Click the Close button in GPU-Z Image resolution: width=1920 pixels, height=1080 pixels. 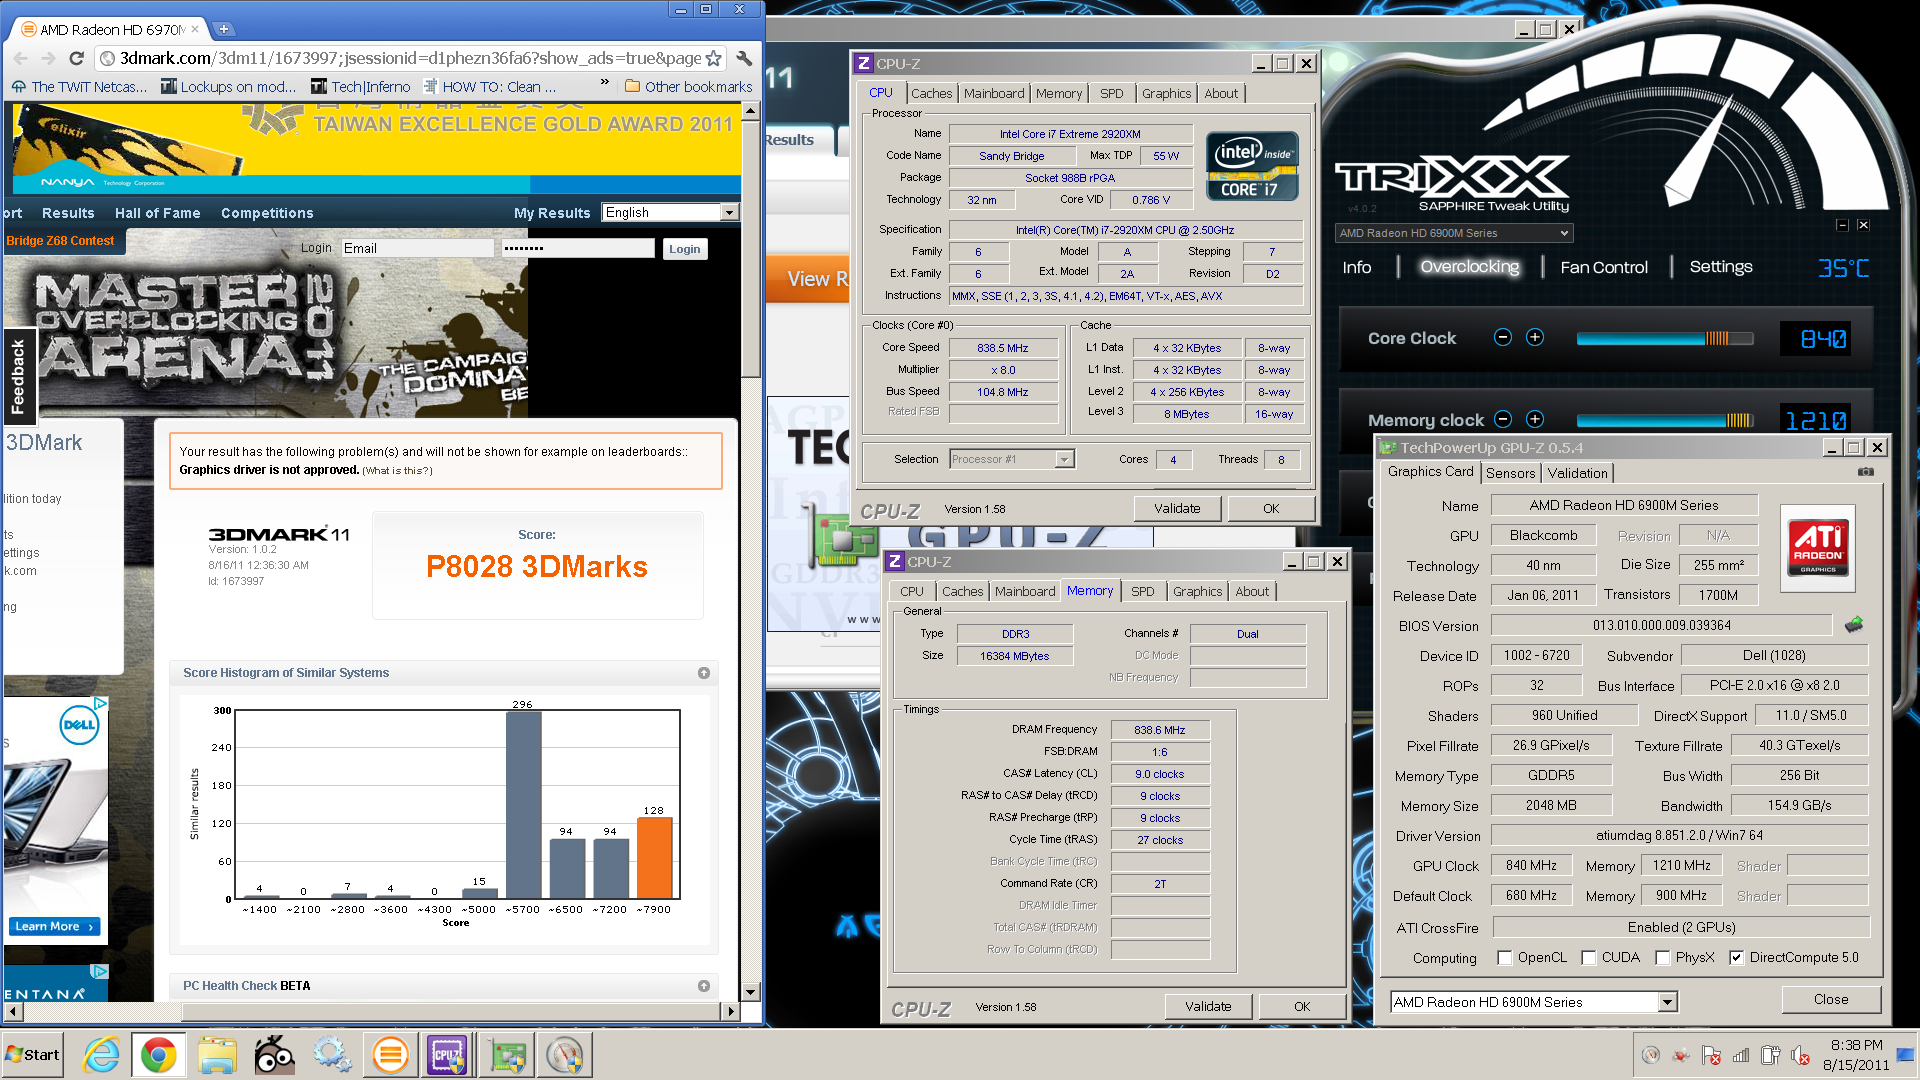(1831, 999)
